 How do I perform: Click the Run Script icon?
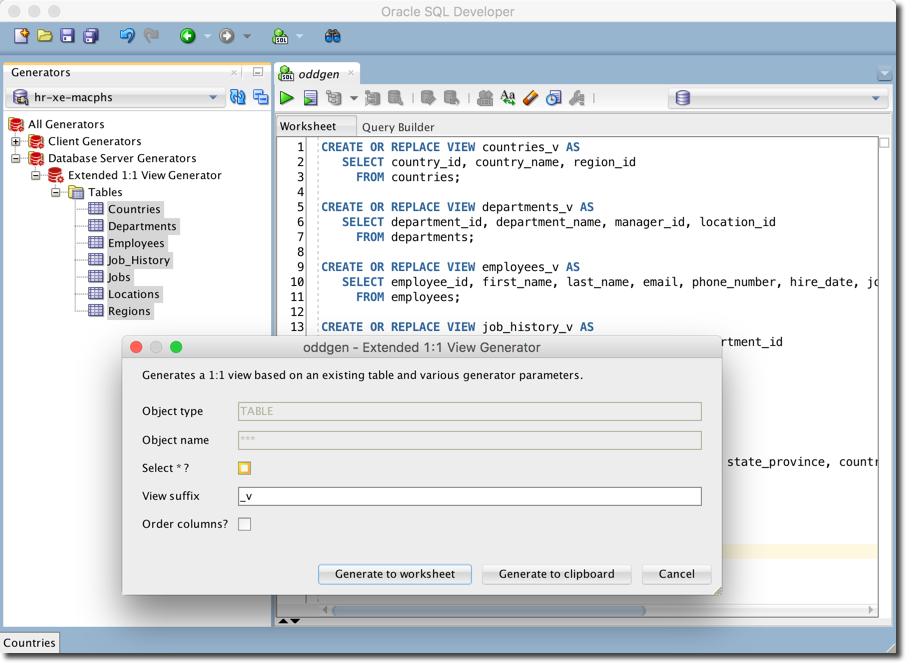[310, 98]
